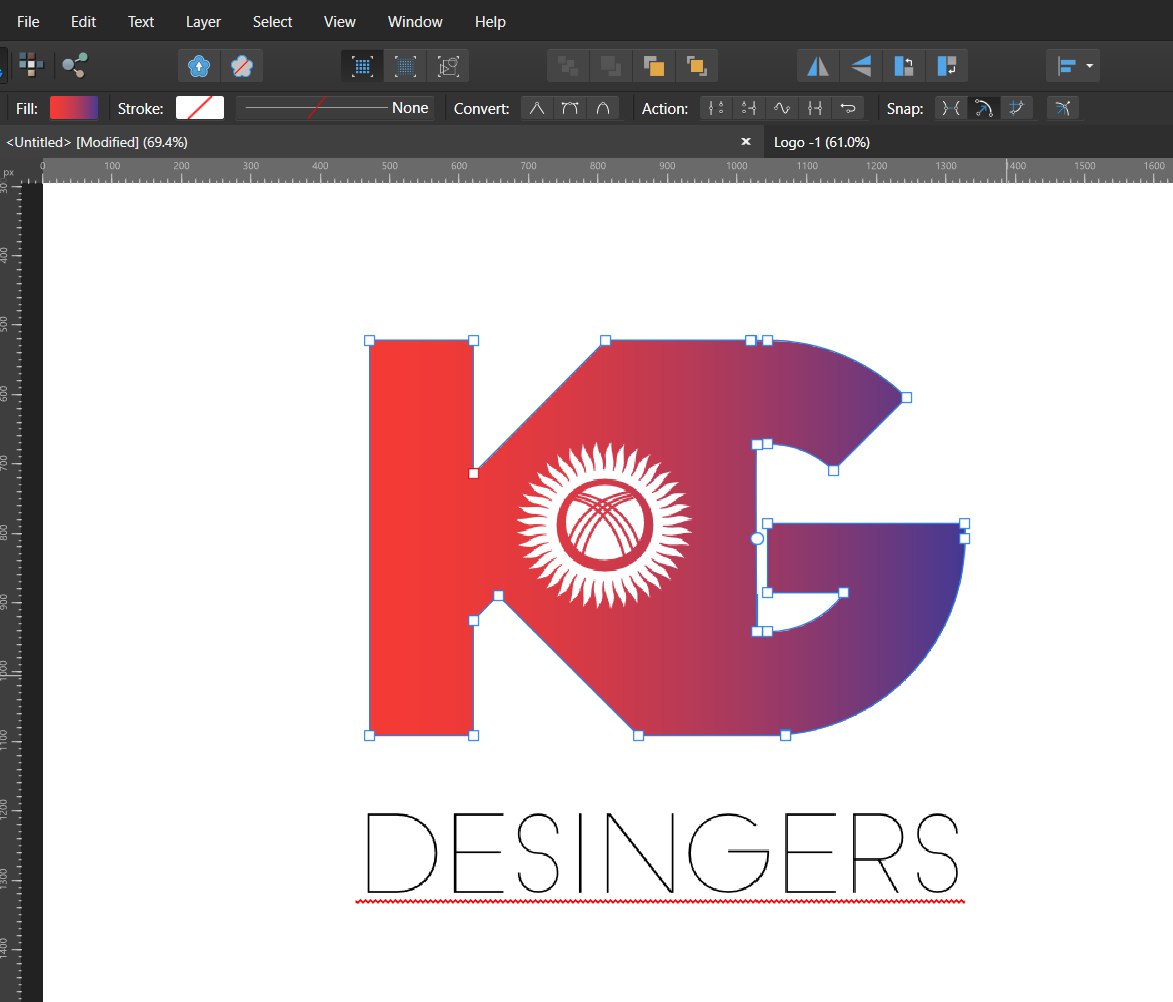Click the Smooth curve action
The height and width of the screenshot is (1002, 1173).
pos(782,108)
